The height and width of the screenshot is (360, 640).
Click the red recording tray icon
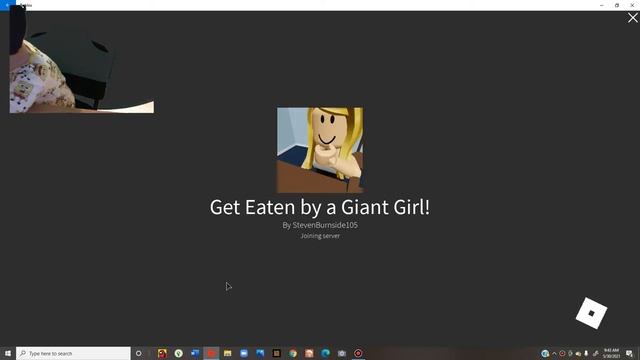[562, 353]
